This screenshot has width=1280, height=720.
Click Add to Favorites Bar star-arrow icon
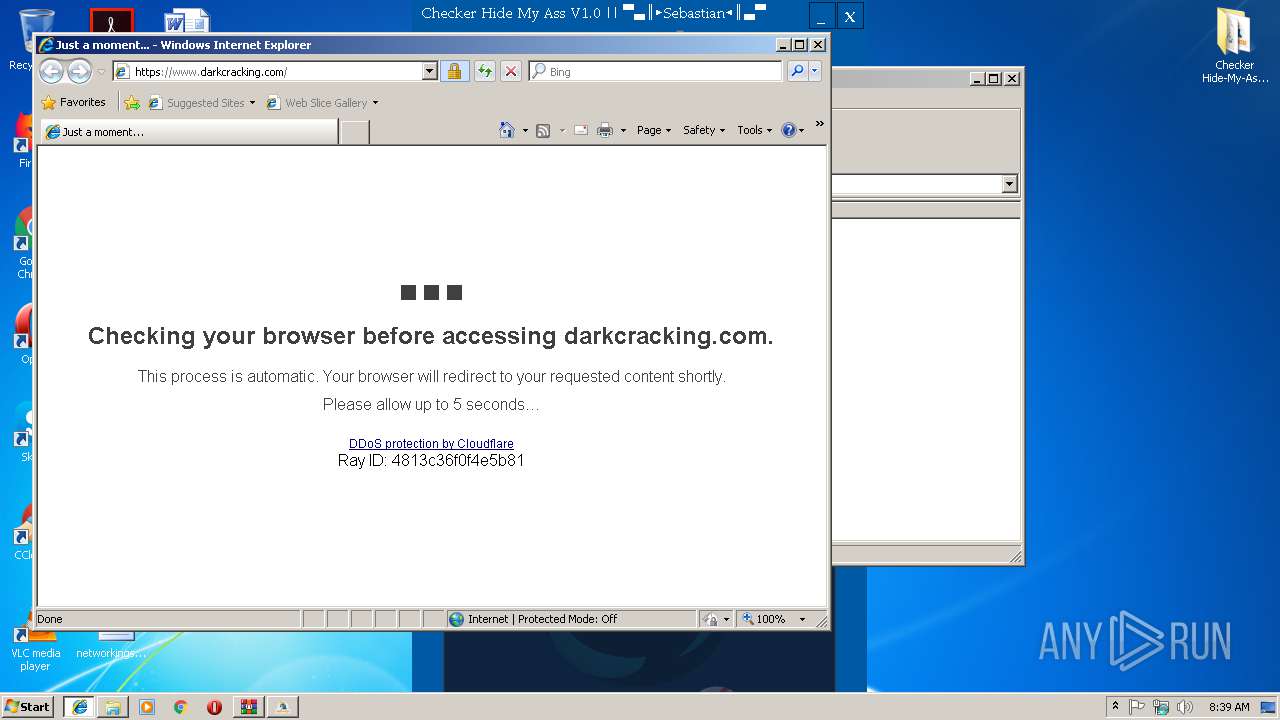pyautogui.click(x=132, y=102)
